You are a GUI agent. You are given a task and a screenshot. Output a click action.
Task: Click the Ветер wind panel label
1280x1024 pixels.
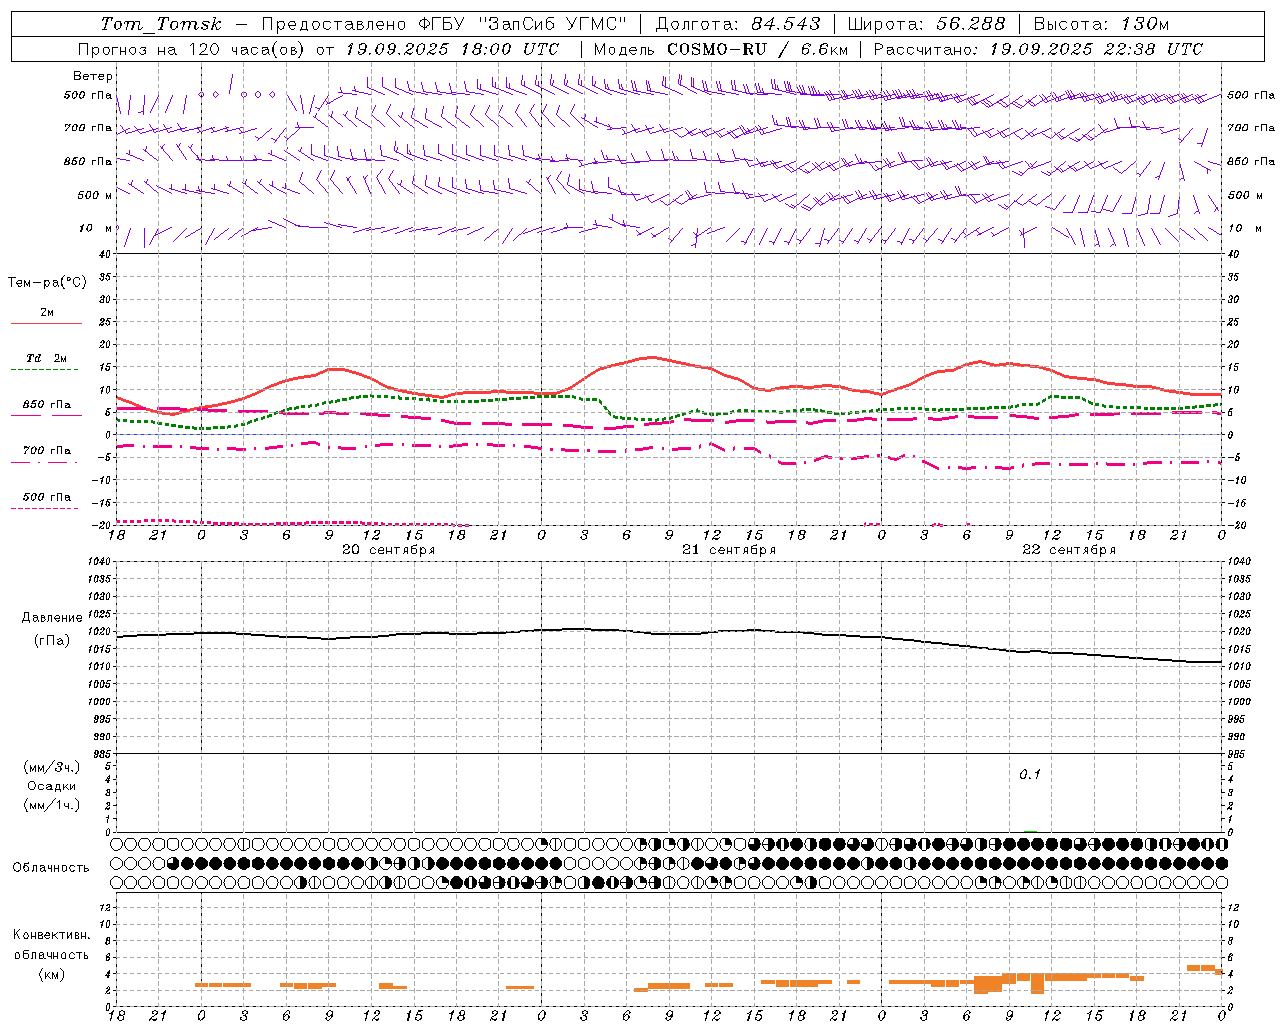pos(93,76)
